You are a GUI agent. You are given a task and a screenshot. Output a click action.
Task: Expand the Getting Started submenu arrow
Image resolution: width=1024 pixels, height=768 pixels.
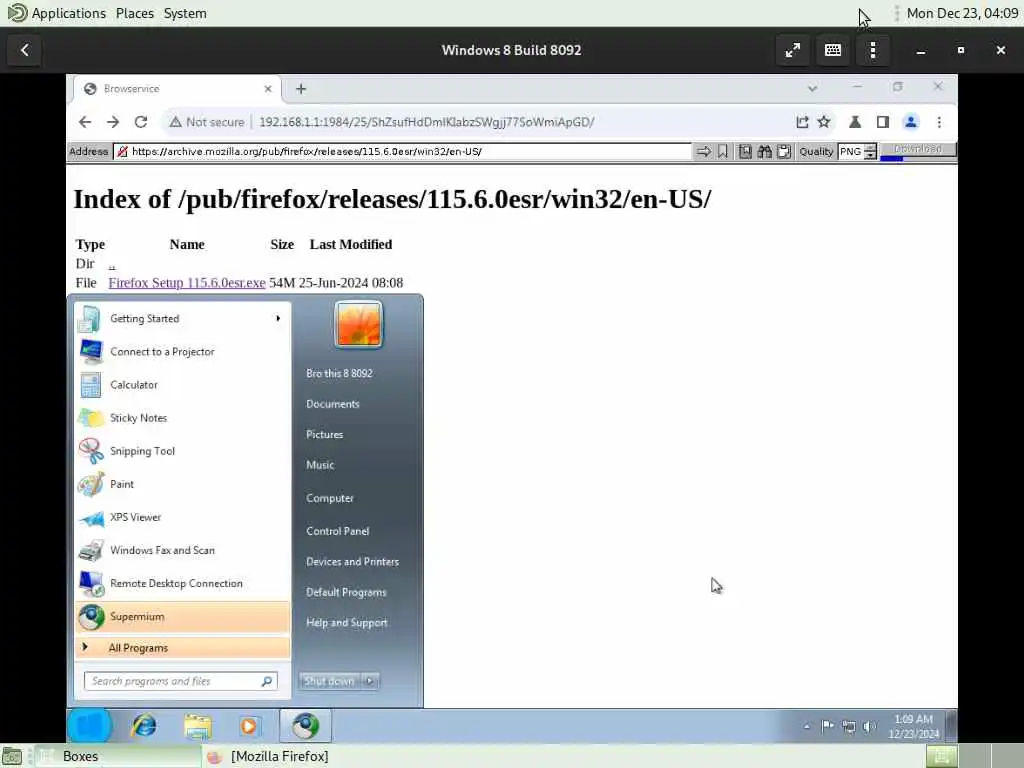278,319
